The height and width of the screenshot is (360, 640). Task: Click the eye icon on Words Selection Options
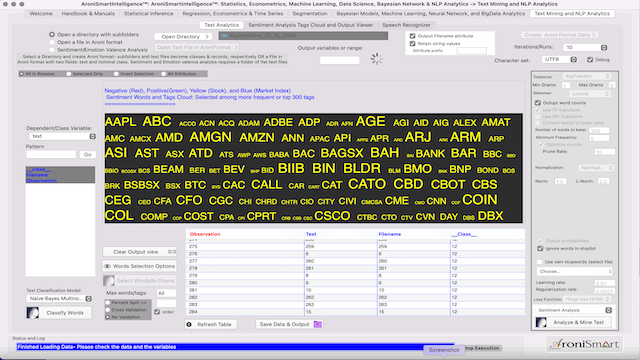(x=107, y=266)
